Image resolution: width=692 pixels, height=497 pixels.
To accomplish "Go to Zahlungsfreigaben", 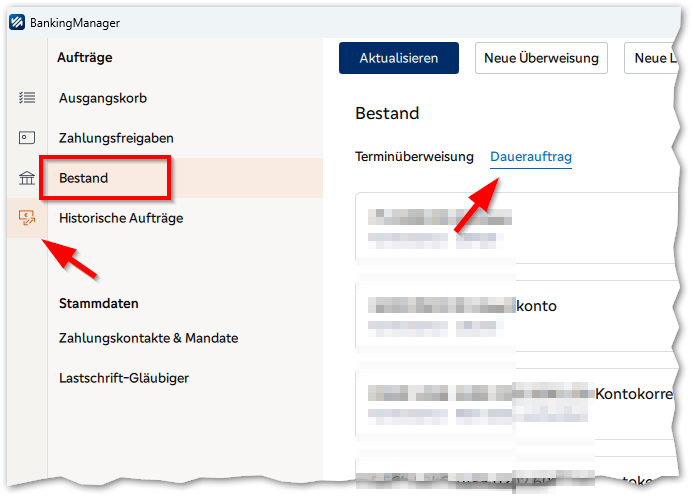I will [x=115, y=138].
